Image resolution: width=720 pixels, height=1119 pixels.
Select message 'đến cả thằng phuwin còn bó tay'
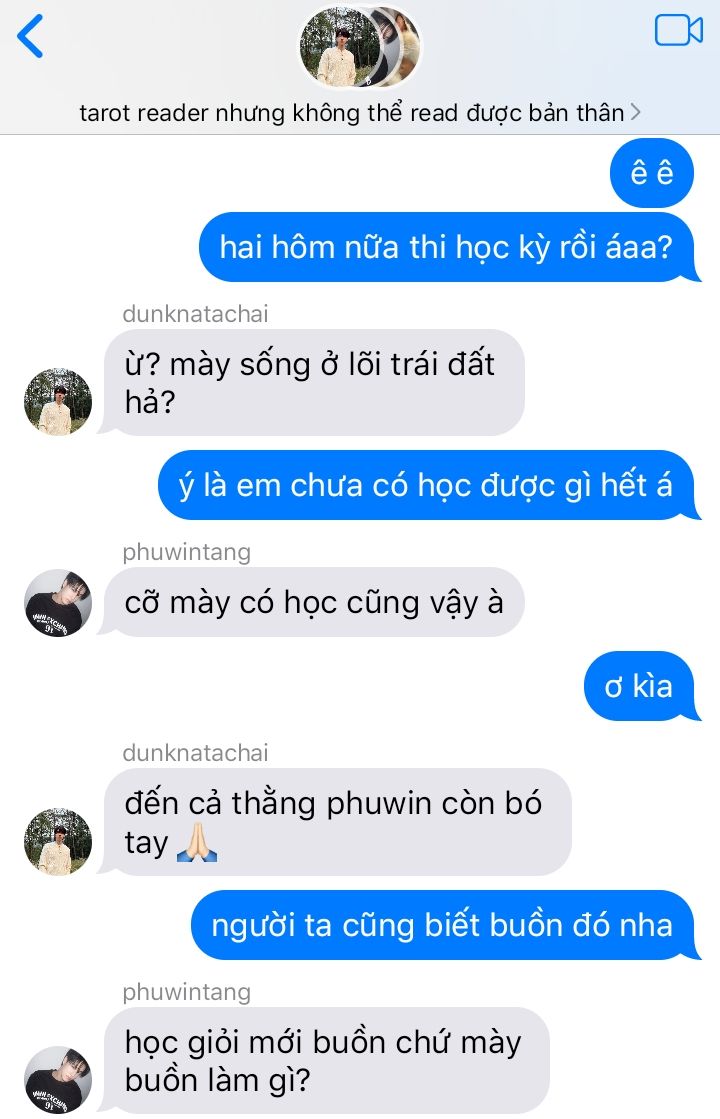click(x=335, y=822)
